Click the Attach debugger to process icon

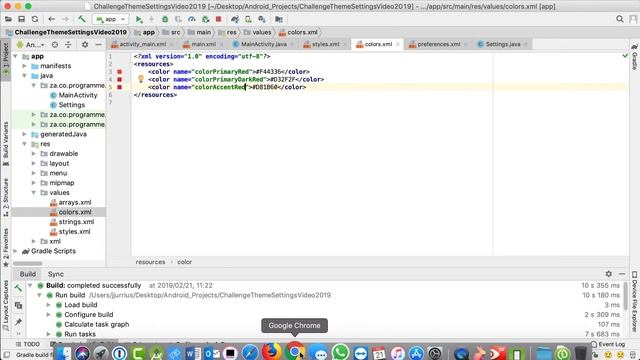tap(205, 19)
